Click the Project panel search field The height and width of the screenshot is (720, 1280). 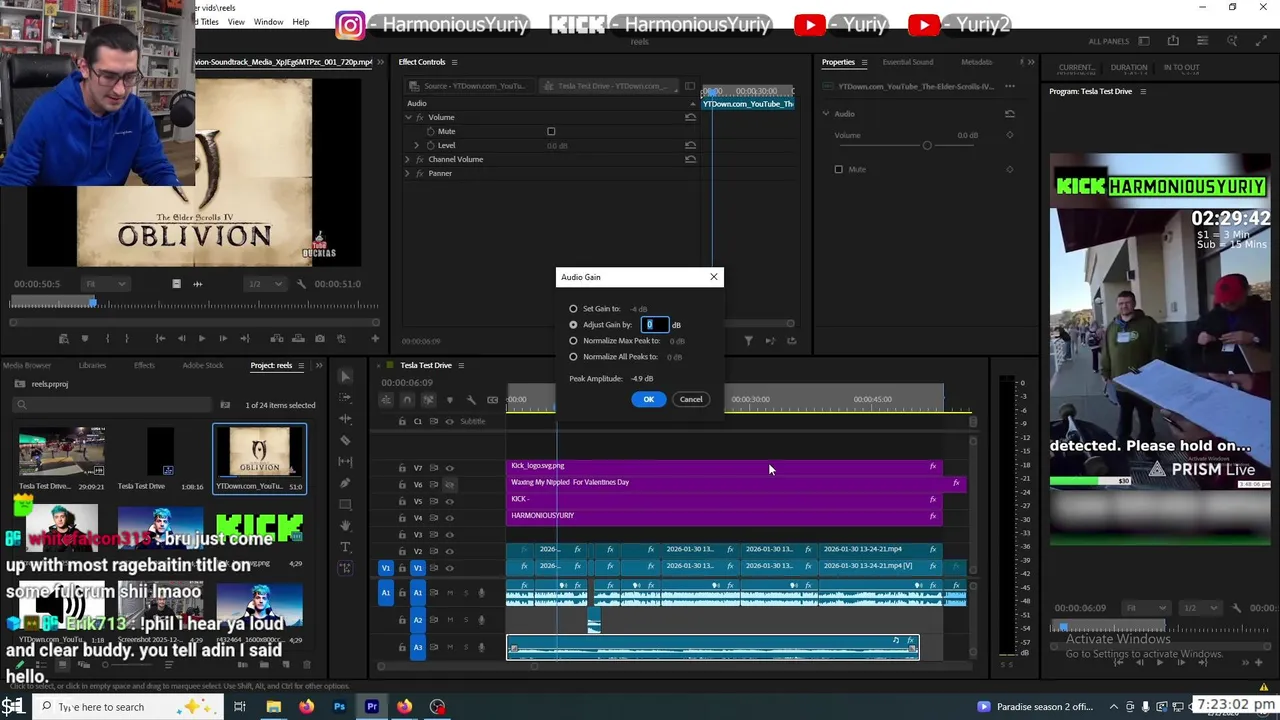113,405
